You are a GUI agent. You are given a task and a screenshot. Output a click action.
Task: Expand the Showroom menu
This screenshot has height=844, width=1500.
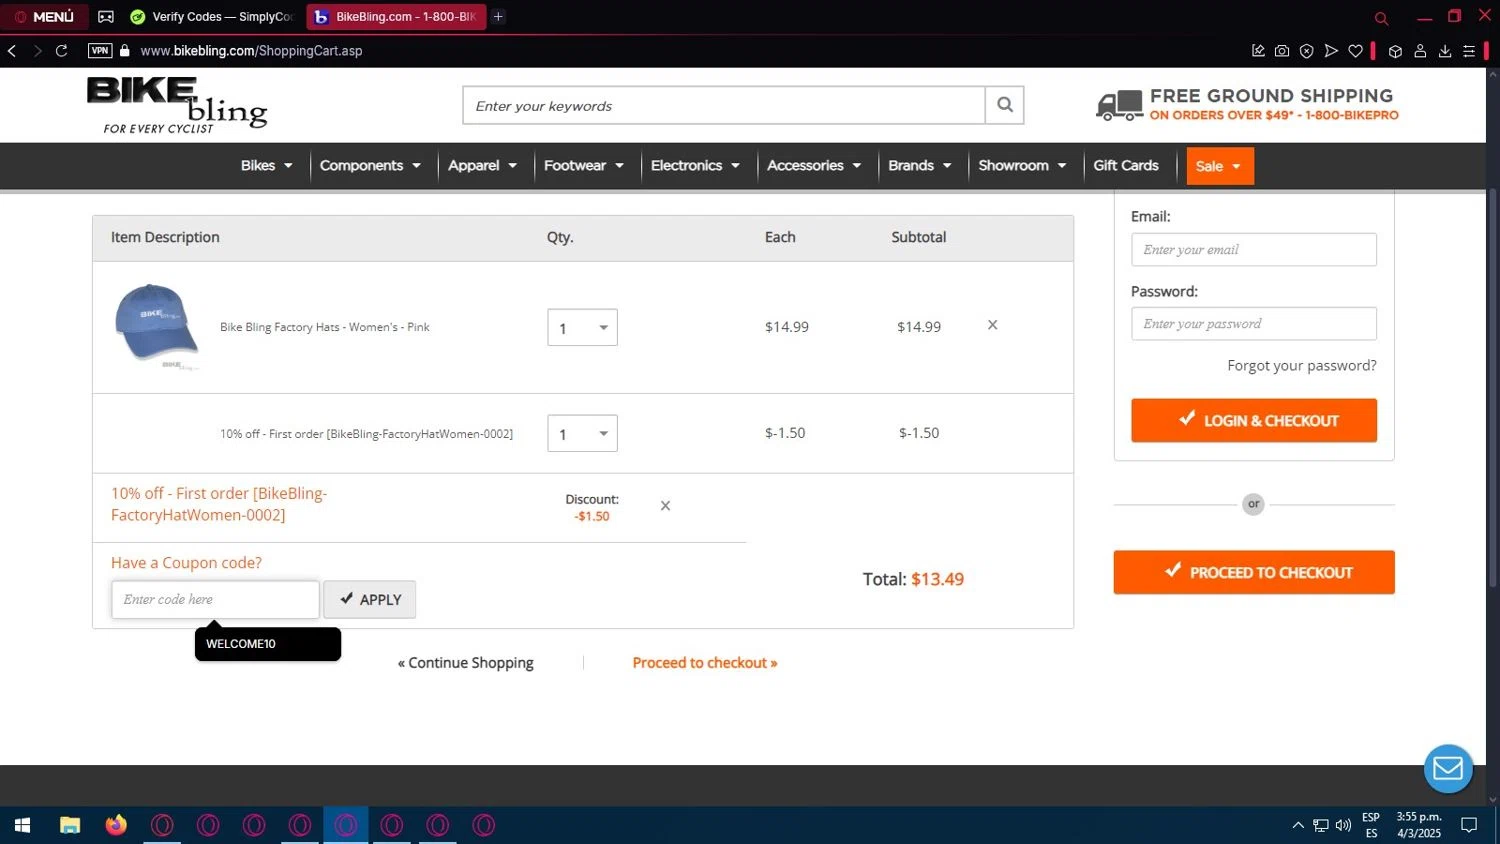1022,166
